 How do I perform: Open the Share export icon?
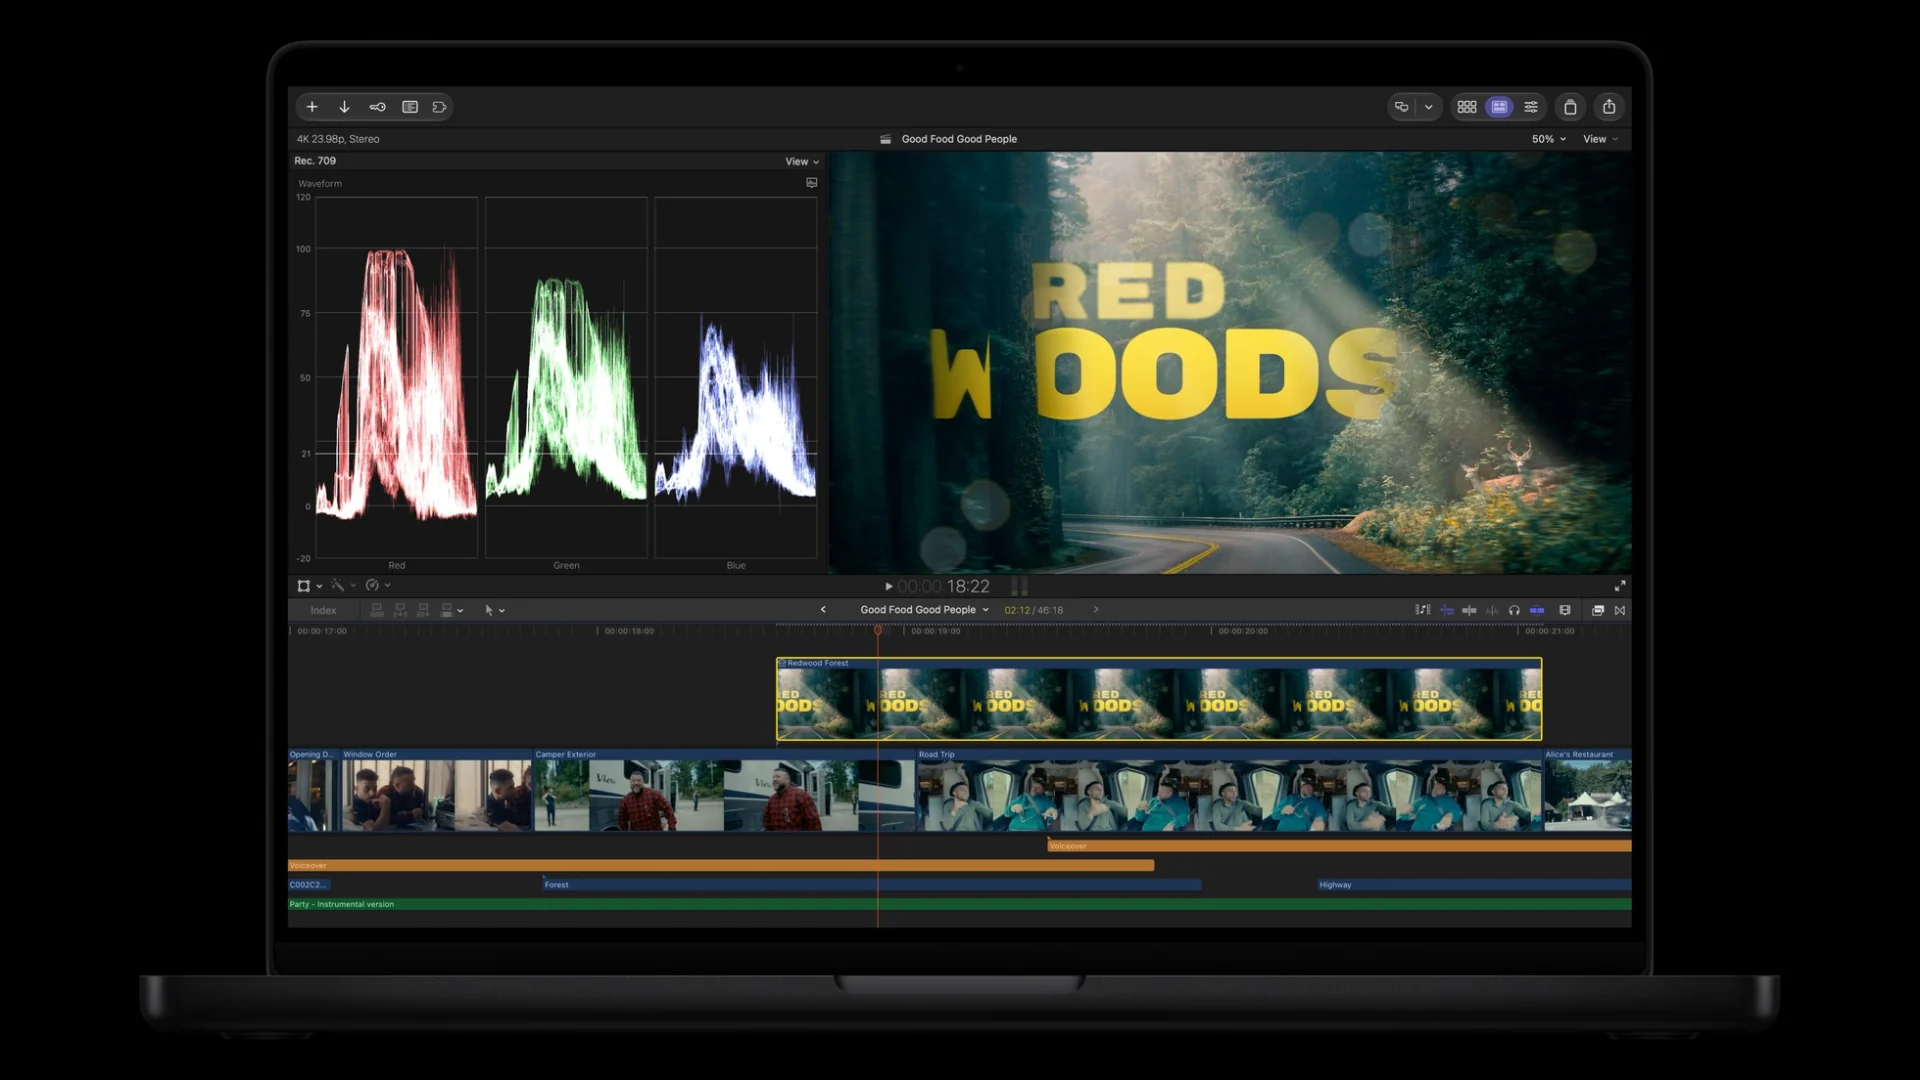tap(1609, 107)
